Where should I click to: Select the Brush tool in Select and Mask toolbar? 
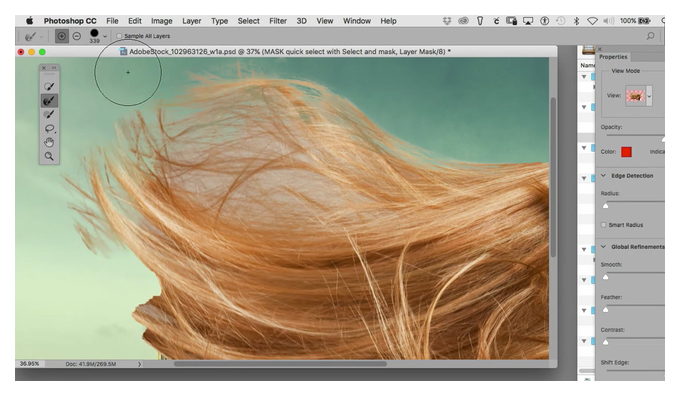[x=49, y=115]
